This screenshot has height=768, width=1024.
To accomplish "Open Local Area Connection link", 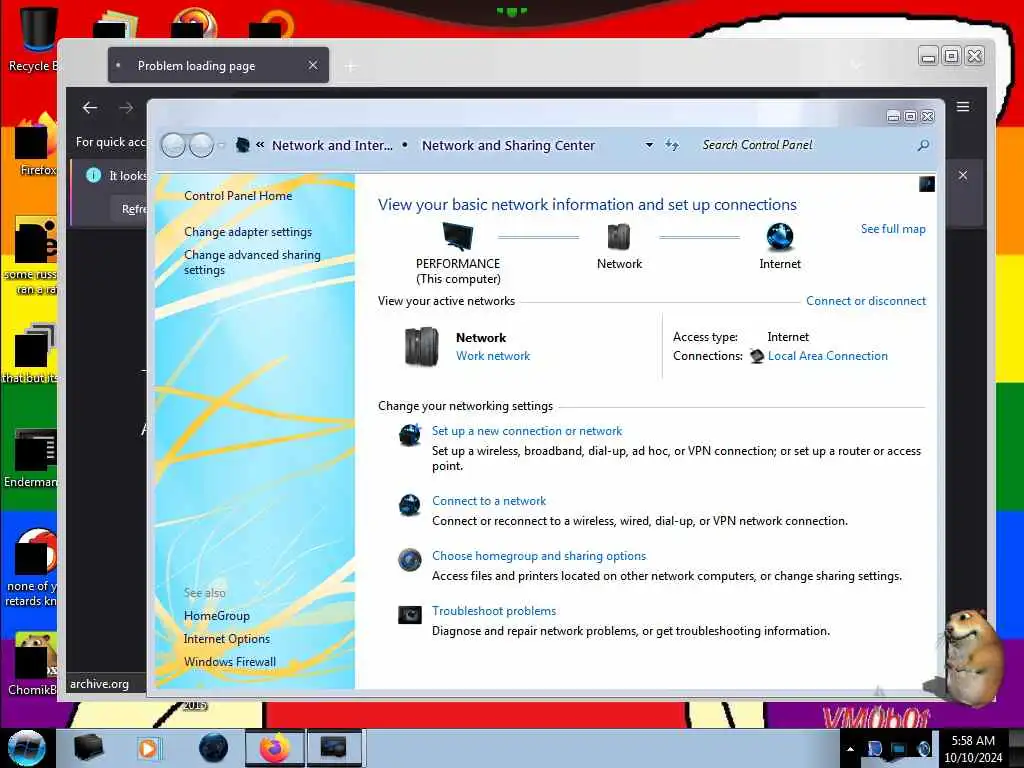I will 827,356.
